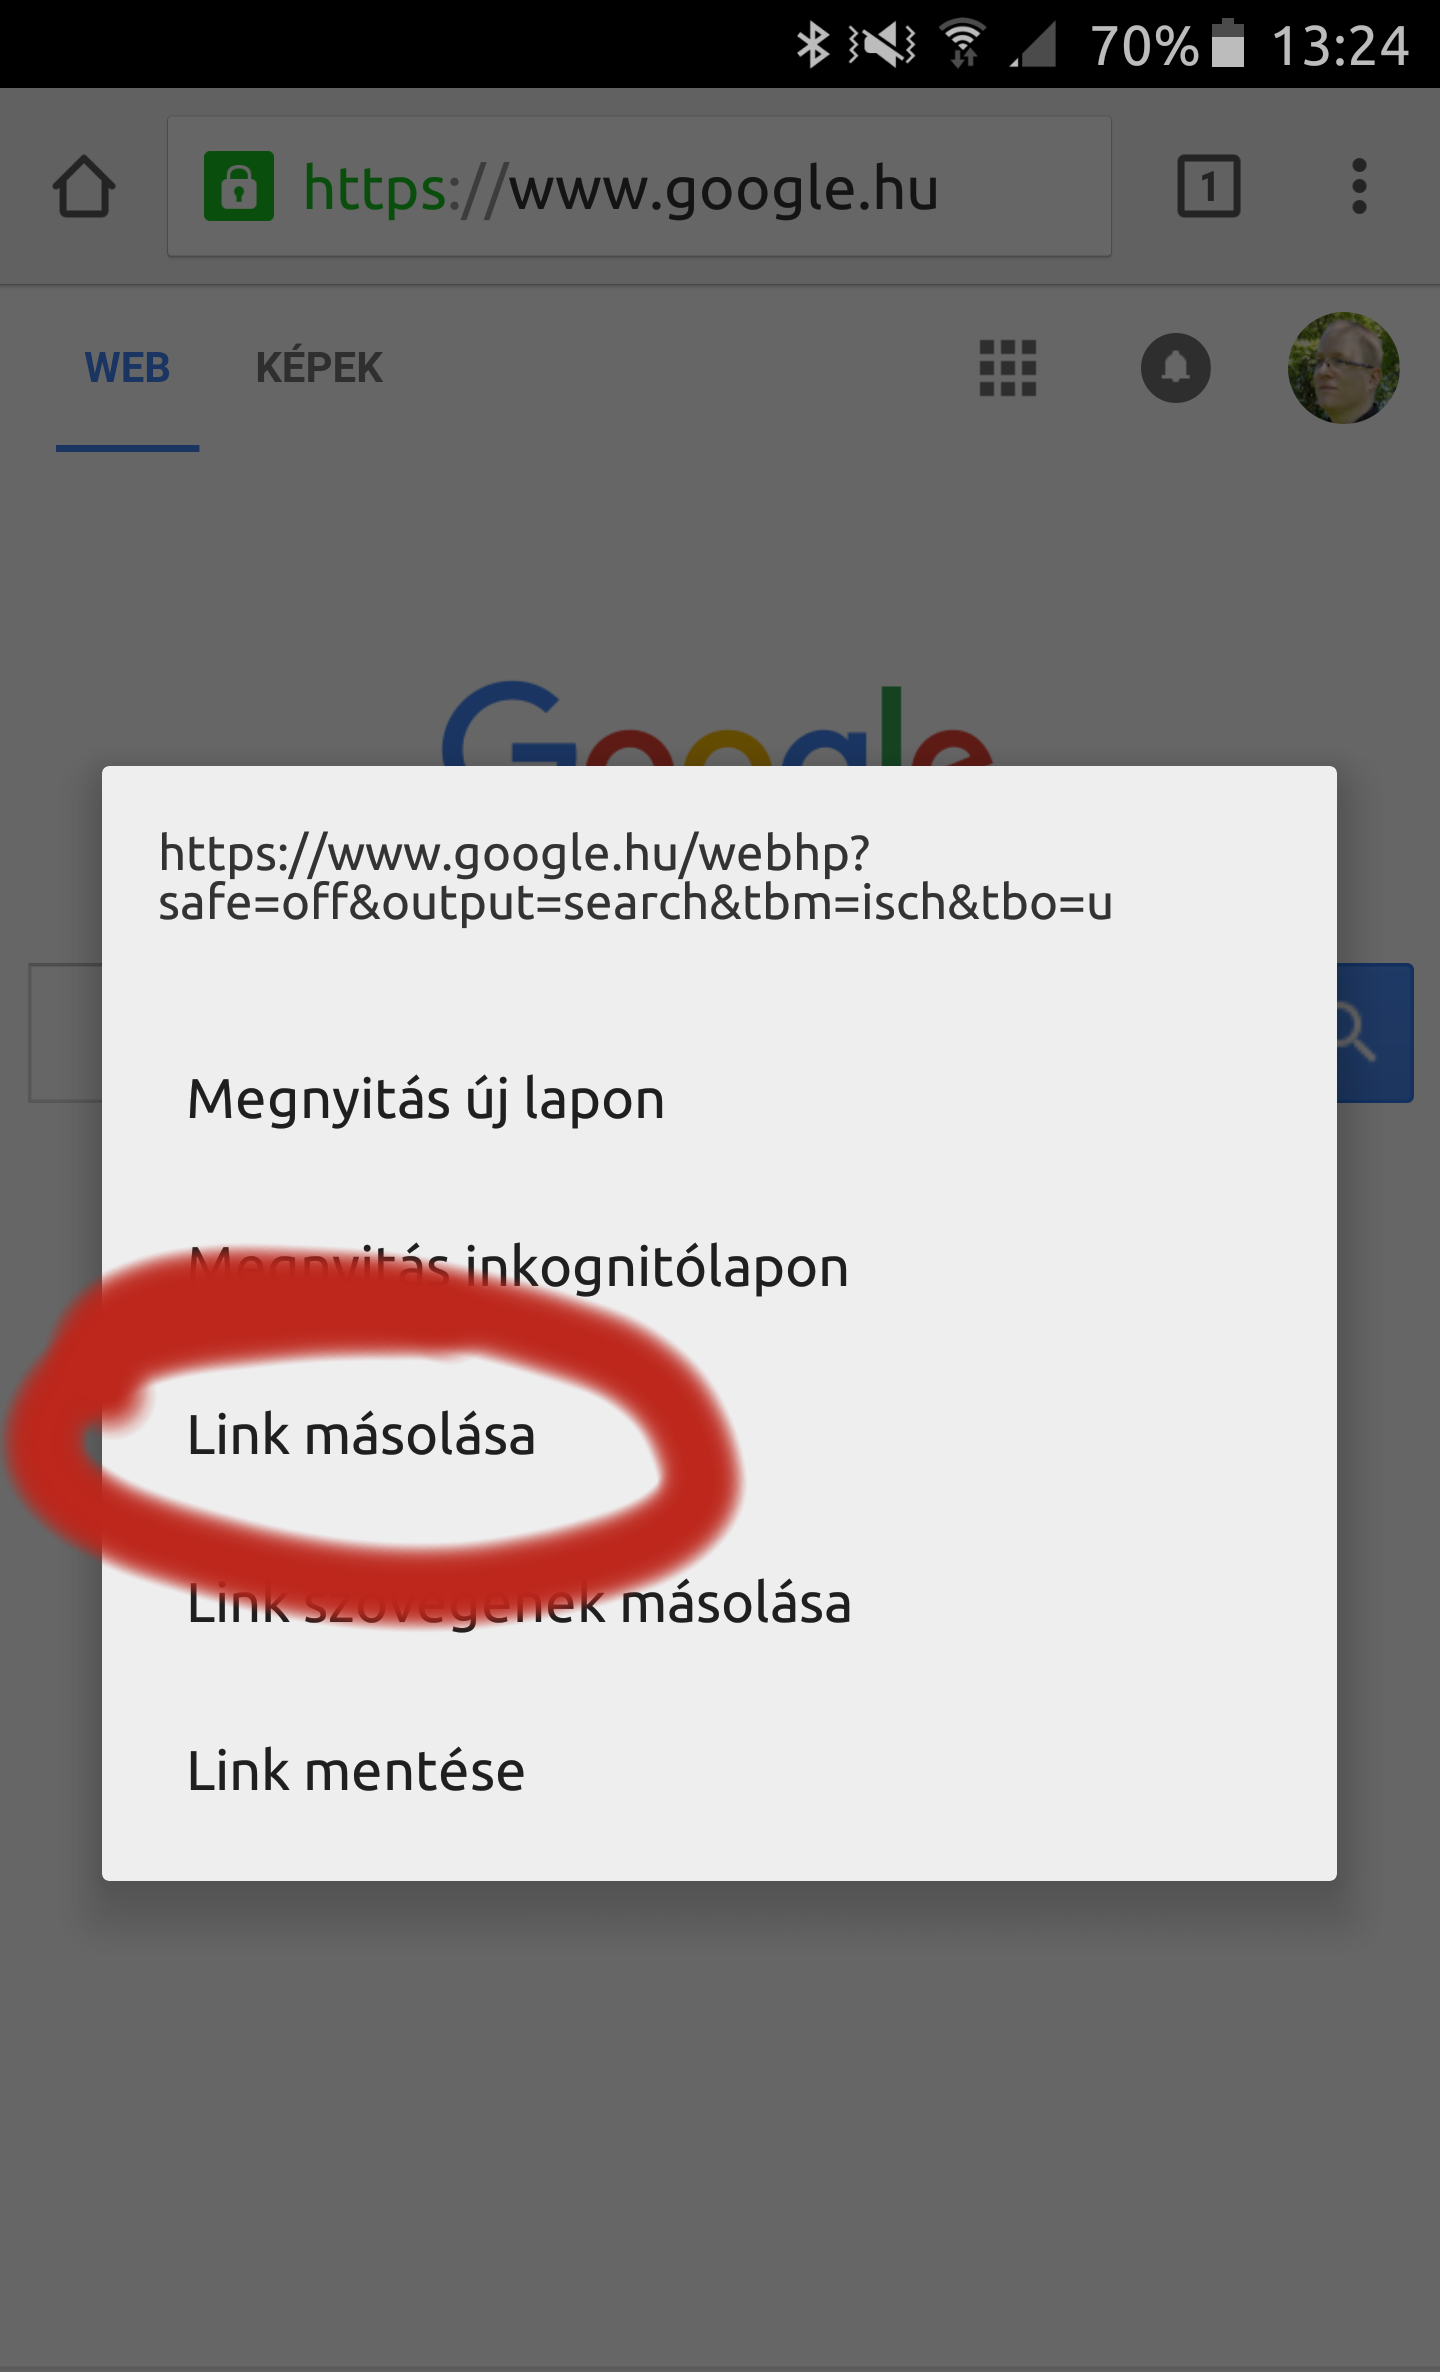Tap the blue search magnifier button
The width and height of the screenshot is (1440, 2372).
1375,1033
